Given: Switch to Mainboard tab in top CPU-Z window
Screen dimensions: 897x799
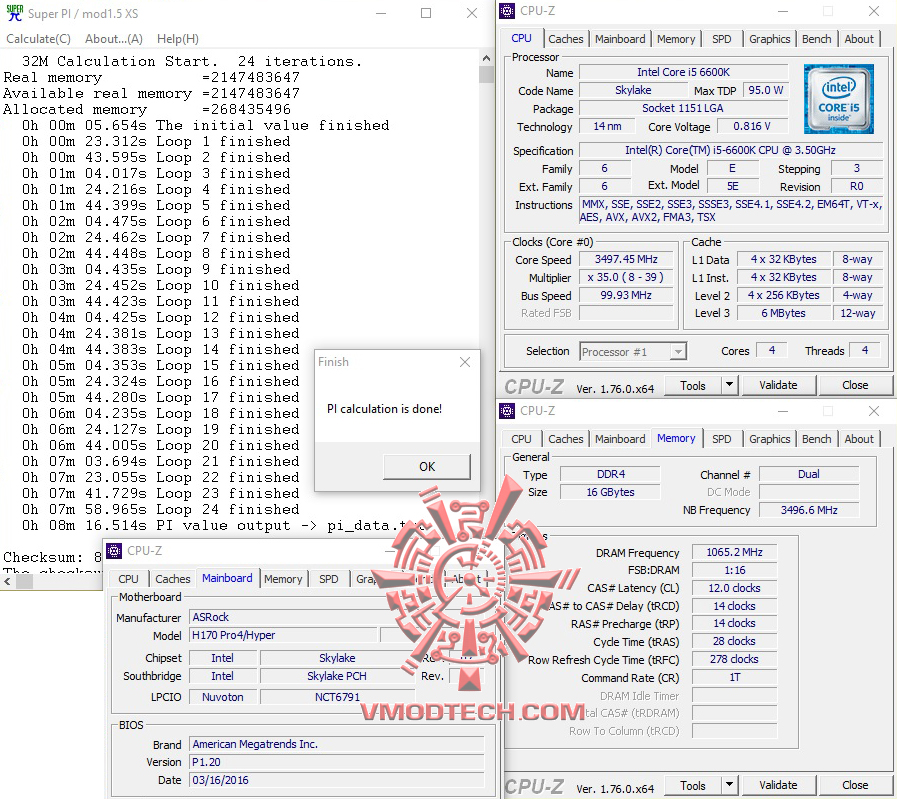Looking at the screenshot, I should 620,39.
